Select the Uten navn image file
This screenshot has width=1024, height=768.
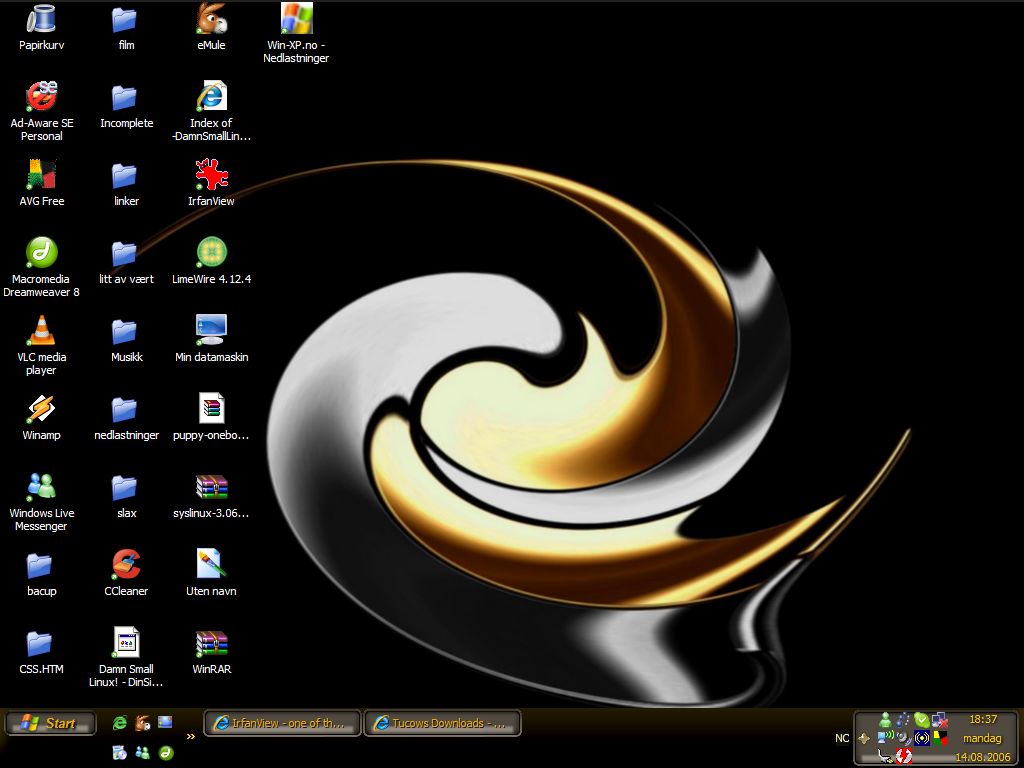[x=211, y=573]
